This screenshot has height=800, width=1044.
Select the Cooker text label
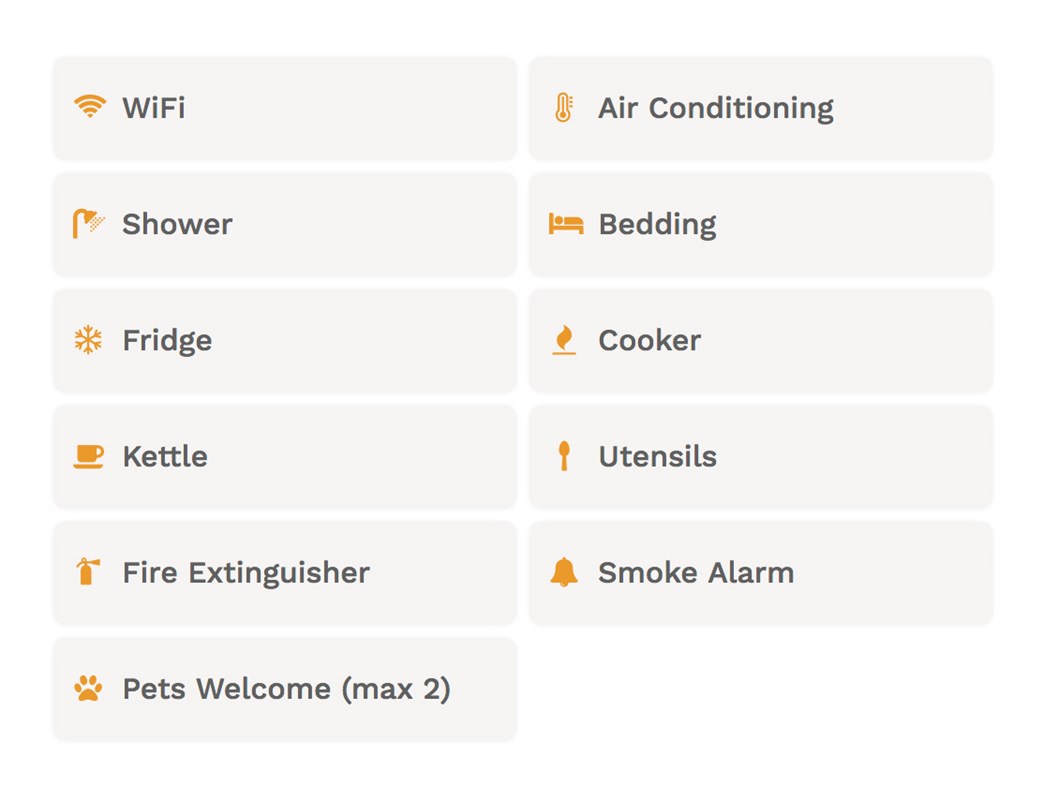point(649,341)
